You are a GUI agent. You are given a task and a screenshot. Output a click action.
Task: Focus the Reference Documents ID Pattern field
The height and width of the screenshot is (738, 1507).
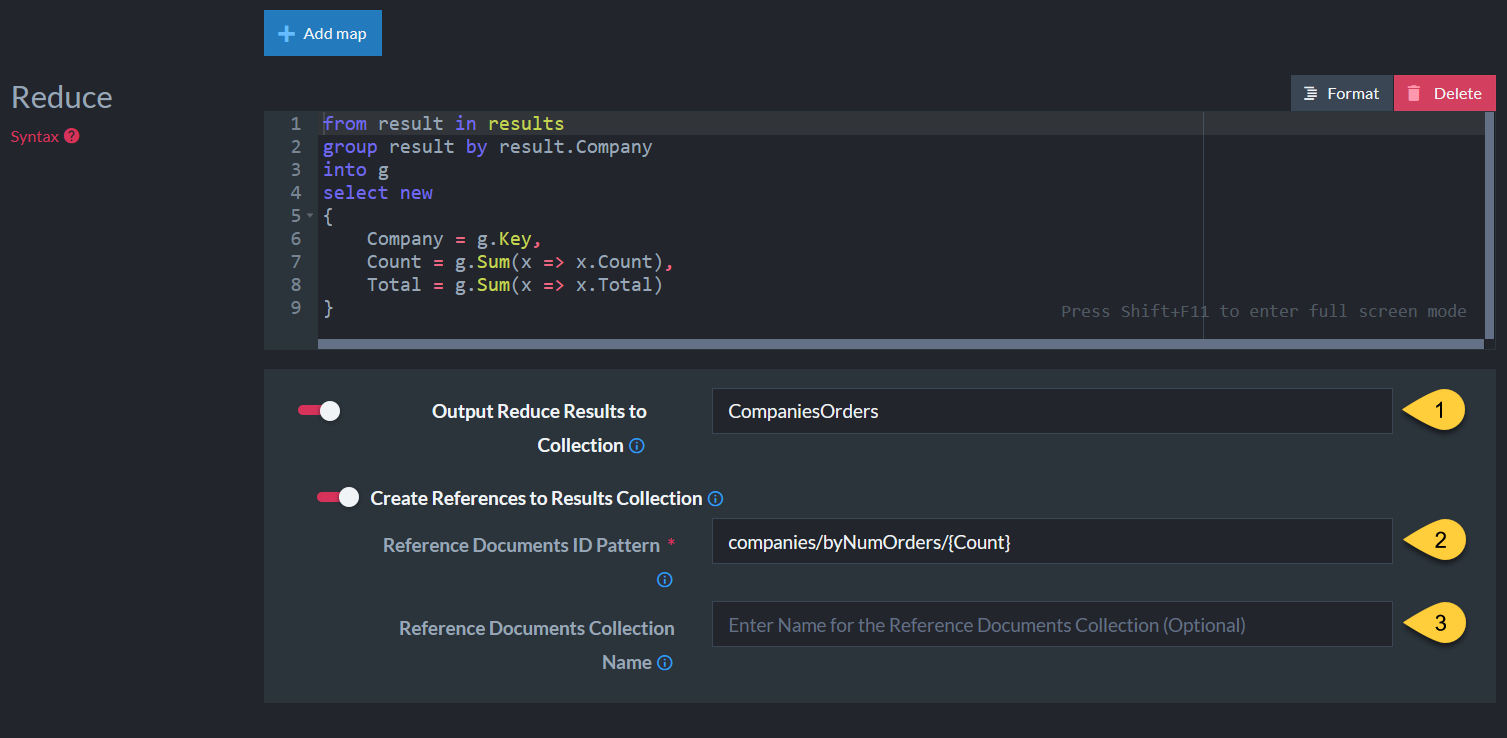(1052, 541)
